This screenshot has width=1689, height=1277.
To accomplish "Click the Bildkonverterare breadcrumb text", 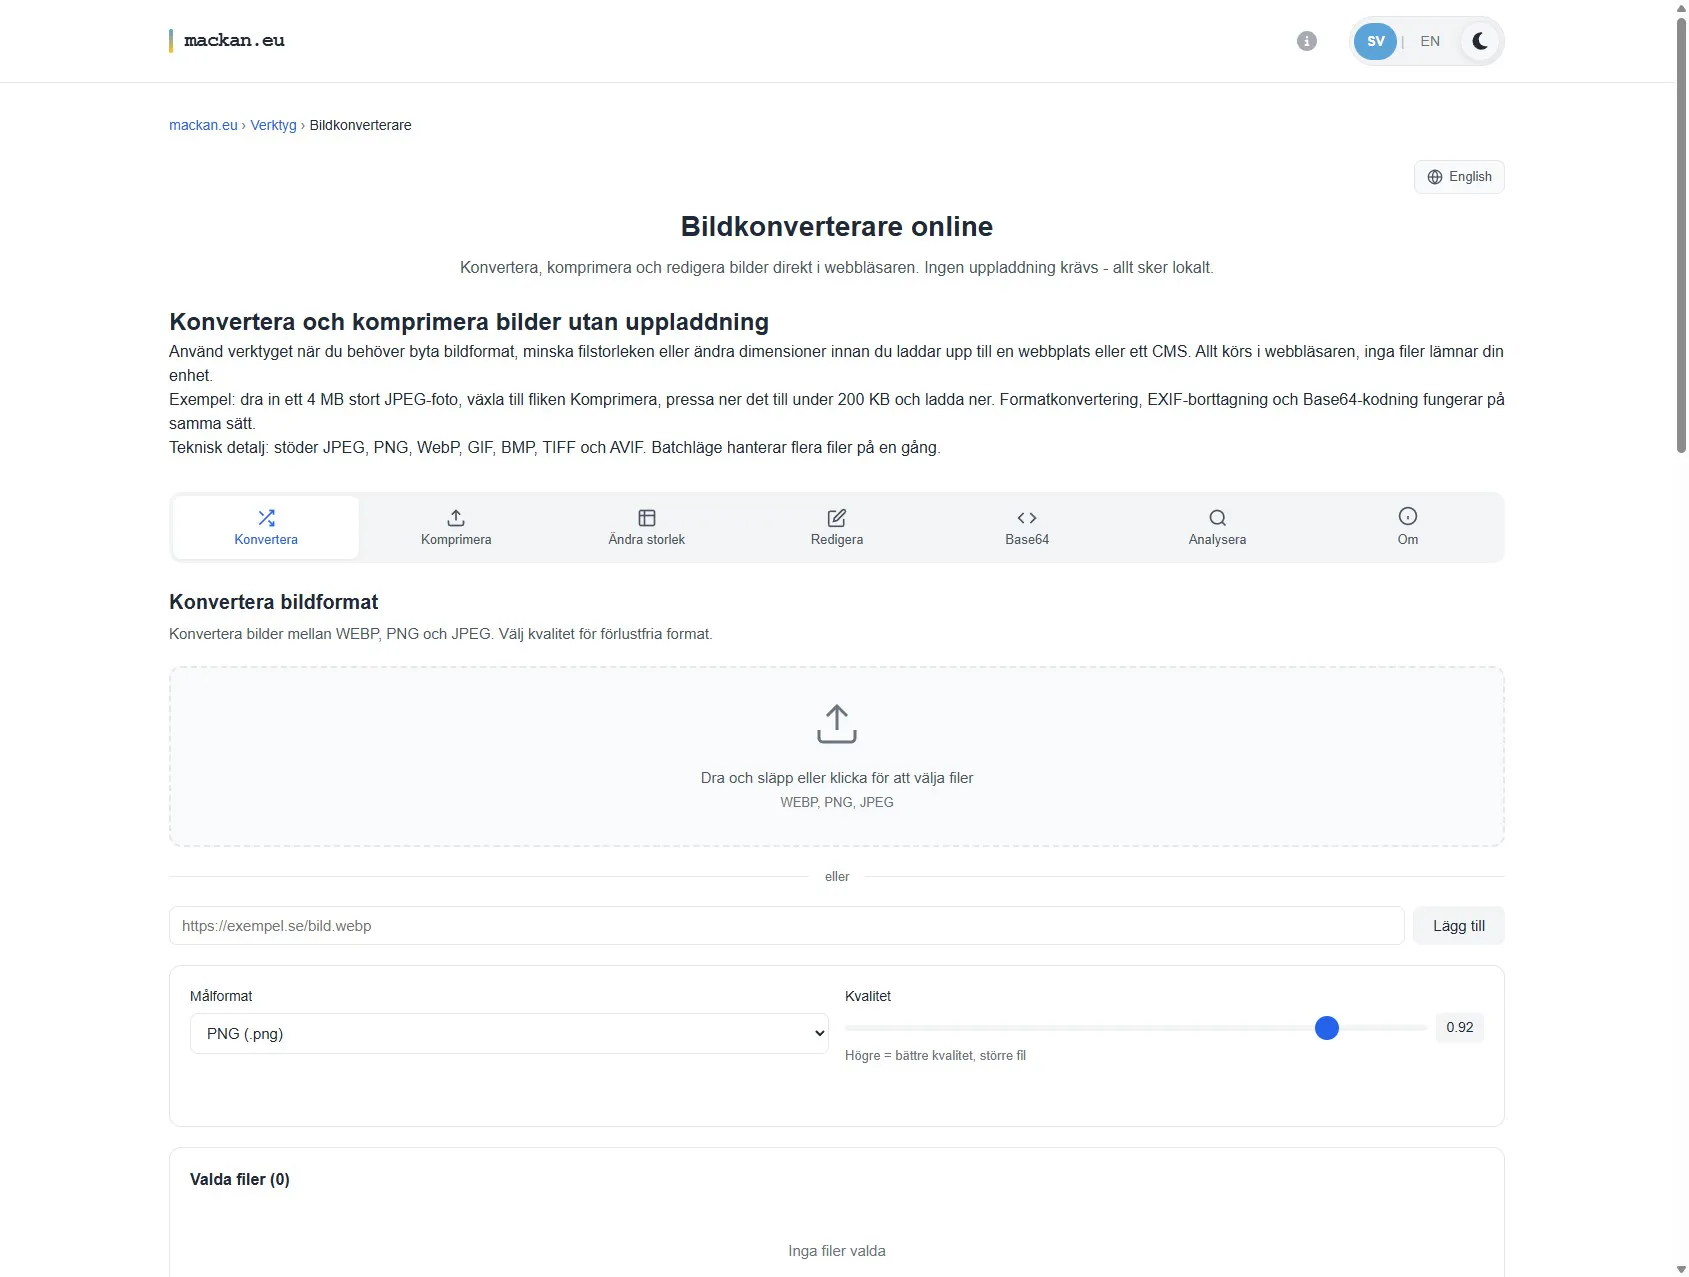I will pos(360,125).
